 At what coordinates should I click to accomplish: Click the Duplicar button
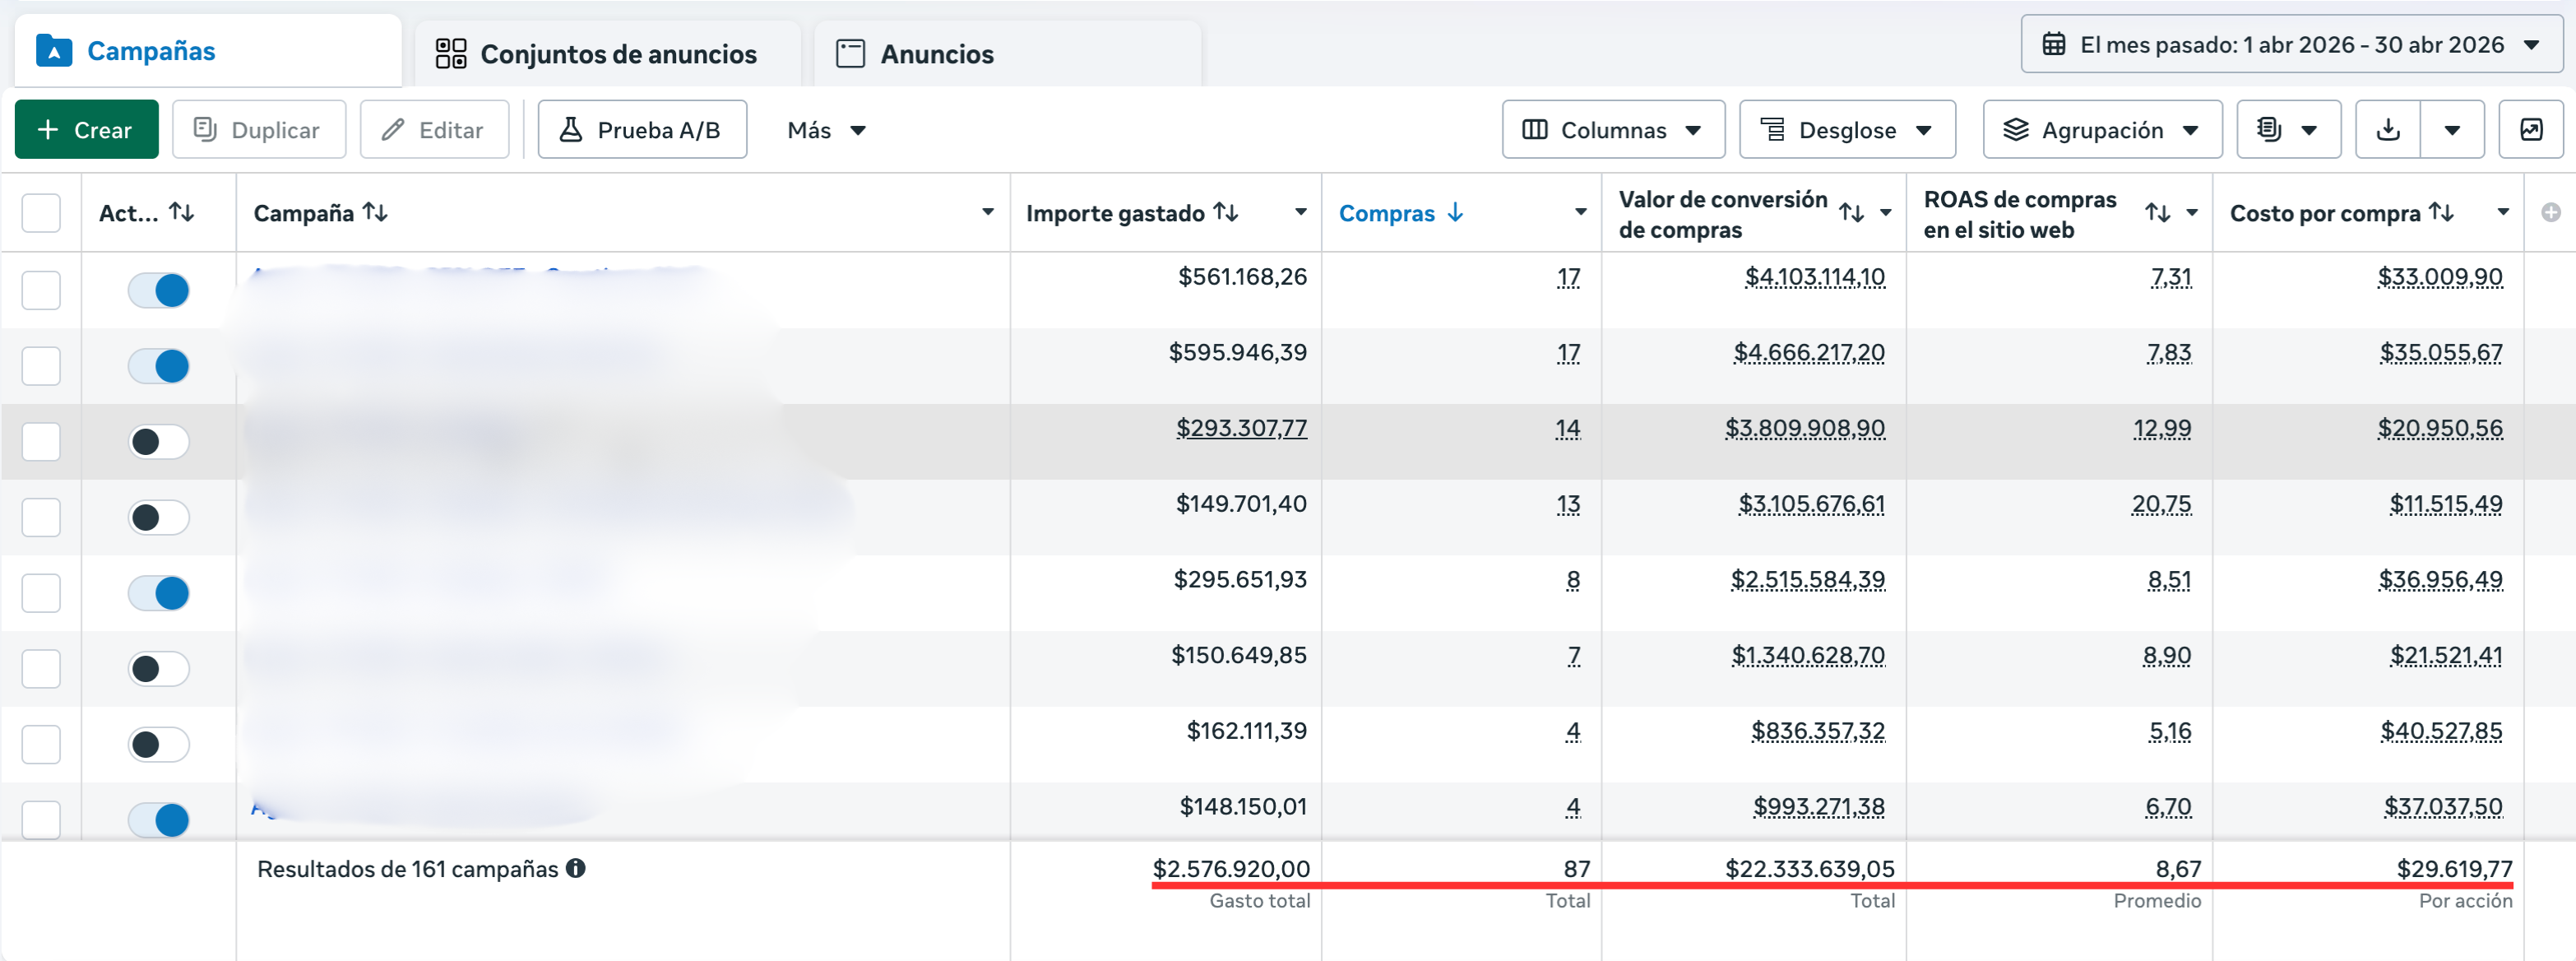click(x=259, y=130)
